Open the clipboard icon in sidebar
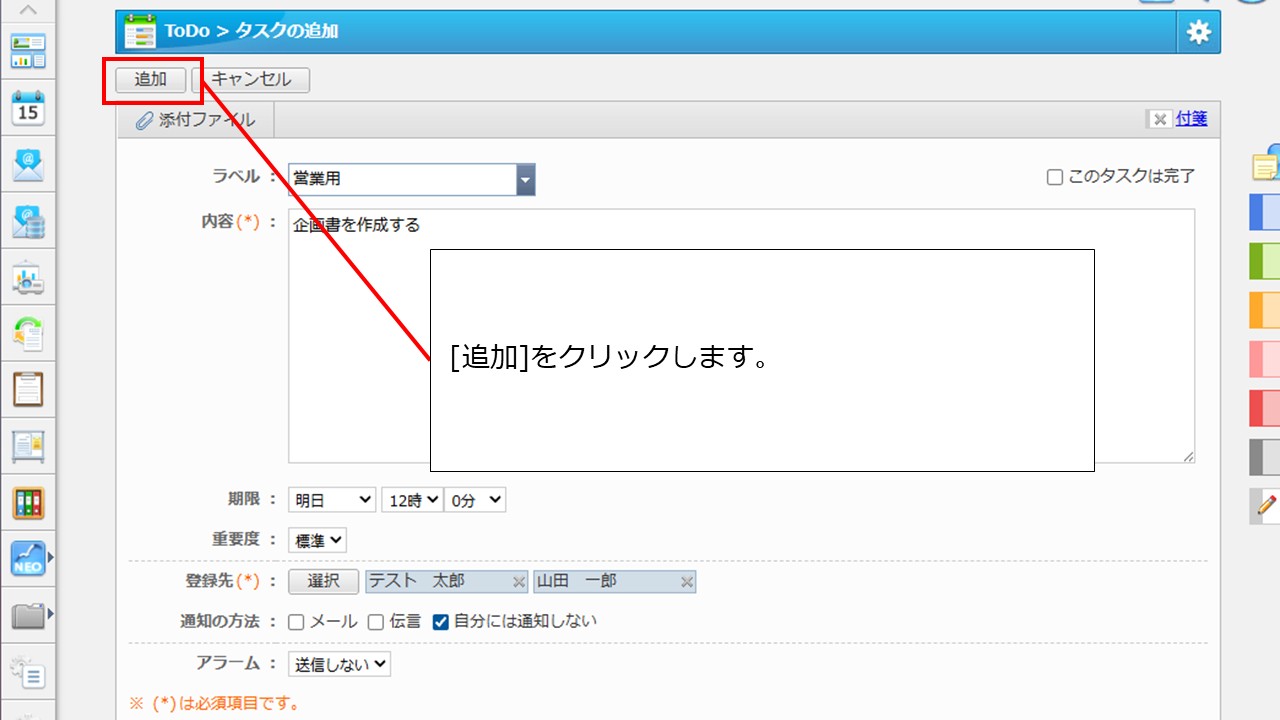Viewport: 1280px width, 720px height. (28, 388)
